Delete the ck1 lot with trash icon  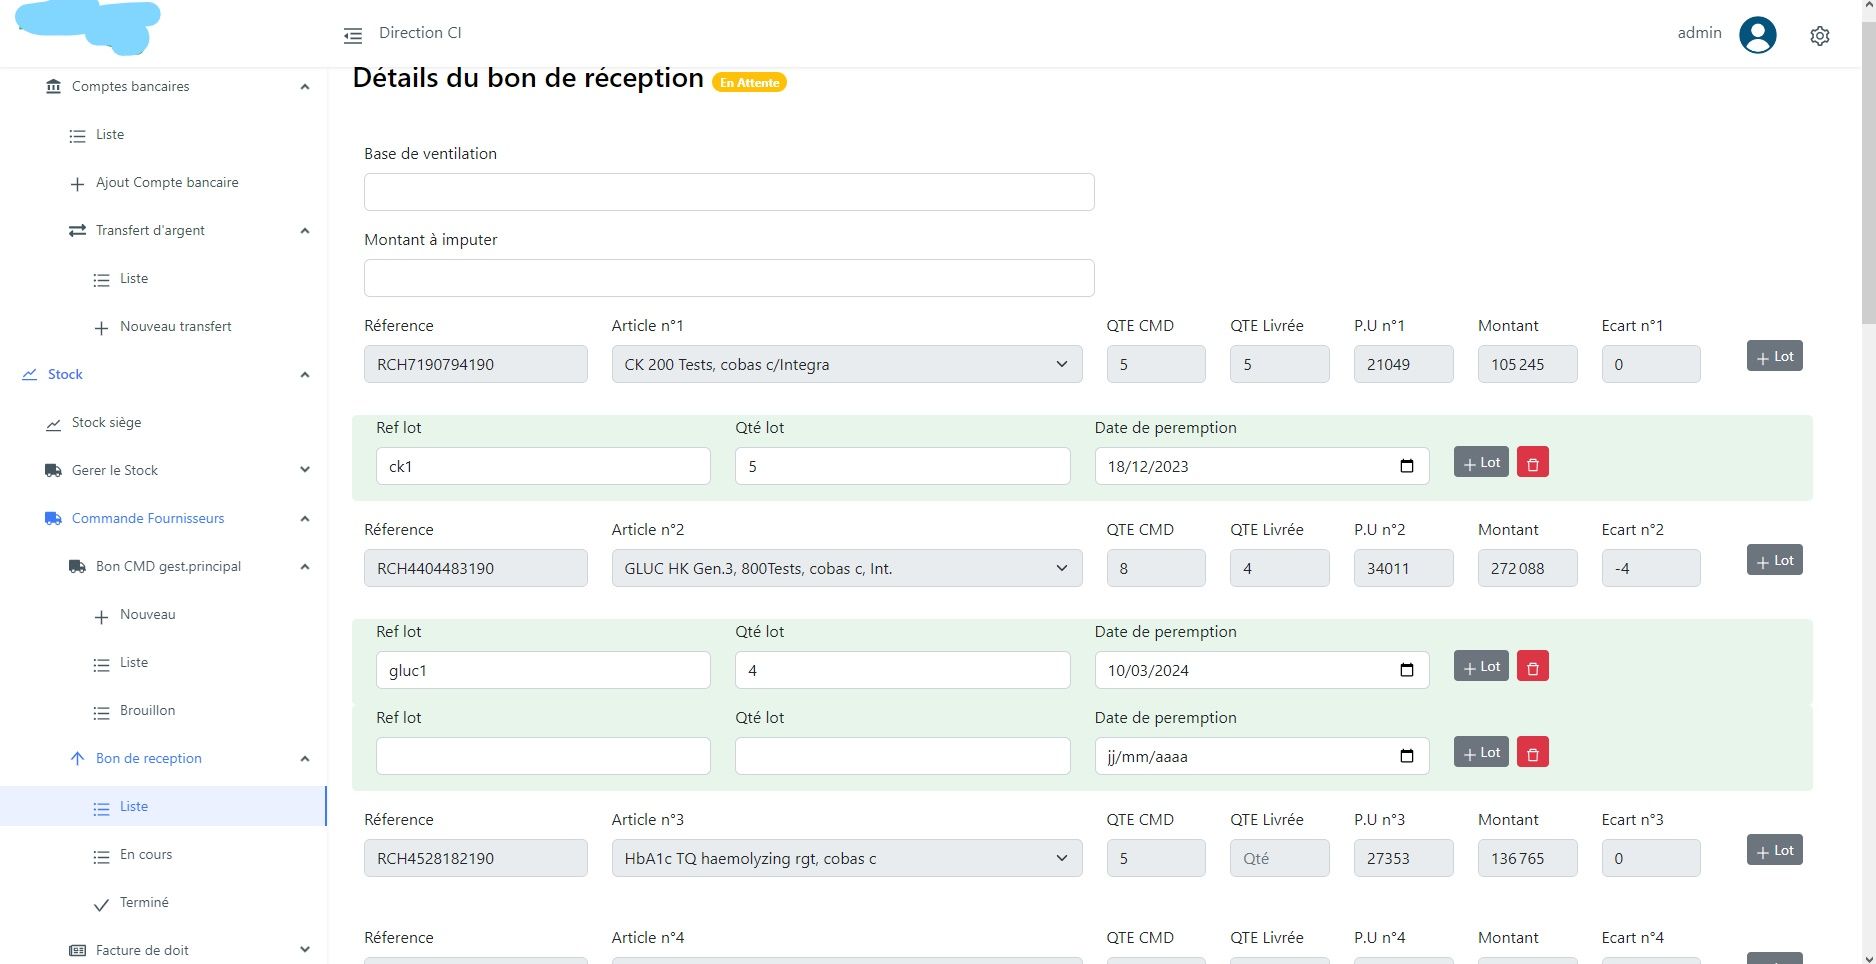coord(1532,463)
